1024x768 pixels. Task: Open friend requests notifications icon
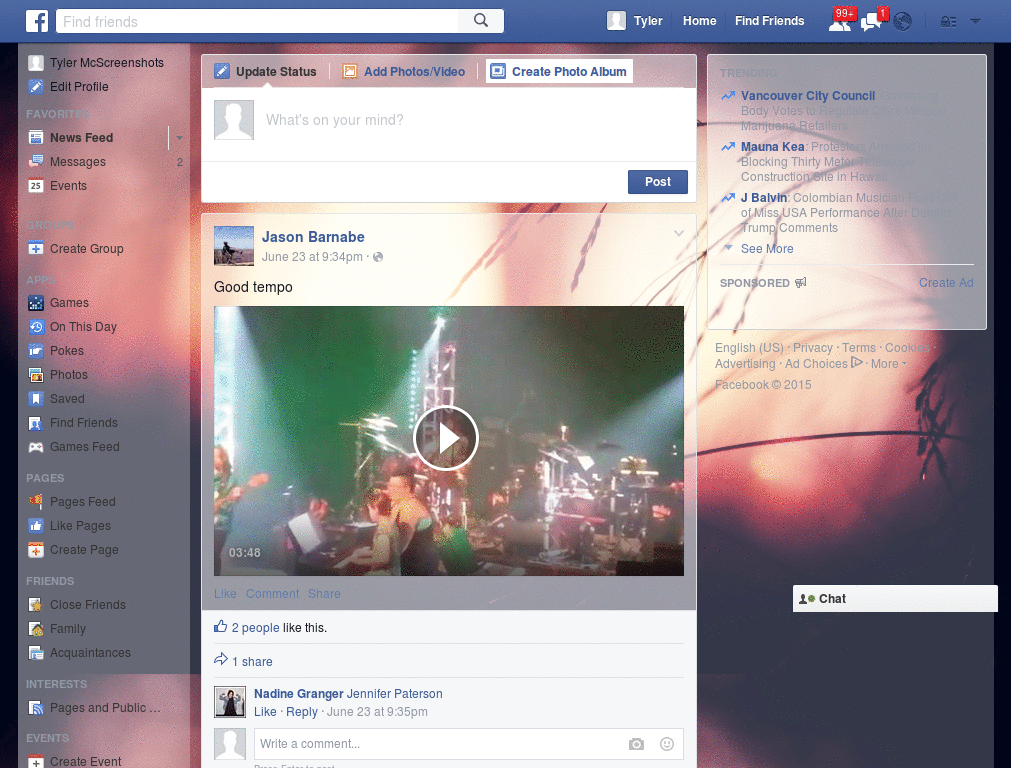click(x=840, y=22)
